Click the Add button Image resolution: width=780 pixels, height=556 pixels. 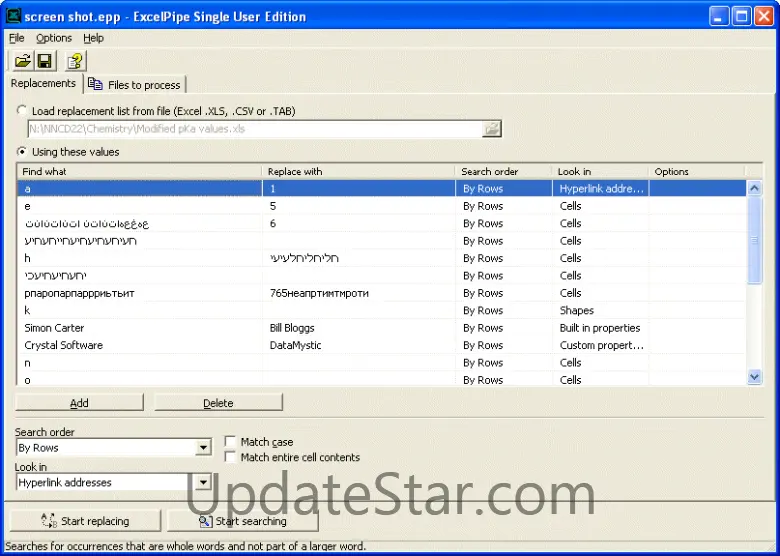tap(79, 403)
